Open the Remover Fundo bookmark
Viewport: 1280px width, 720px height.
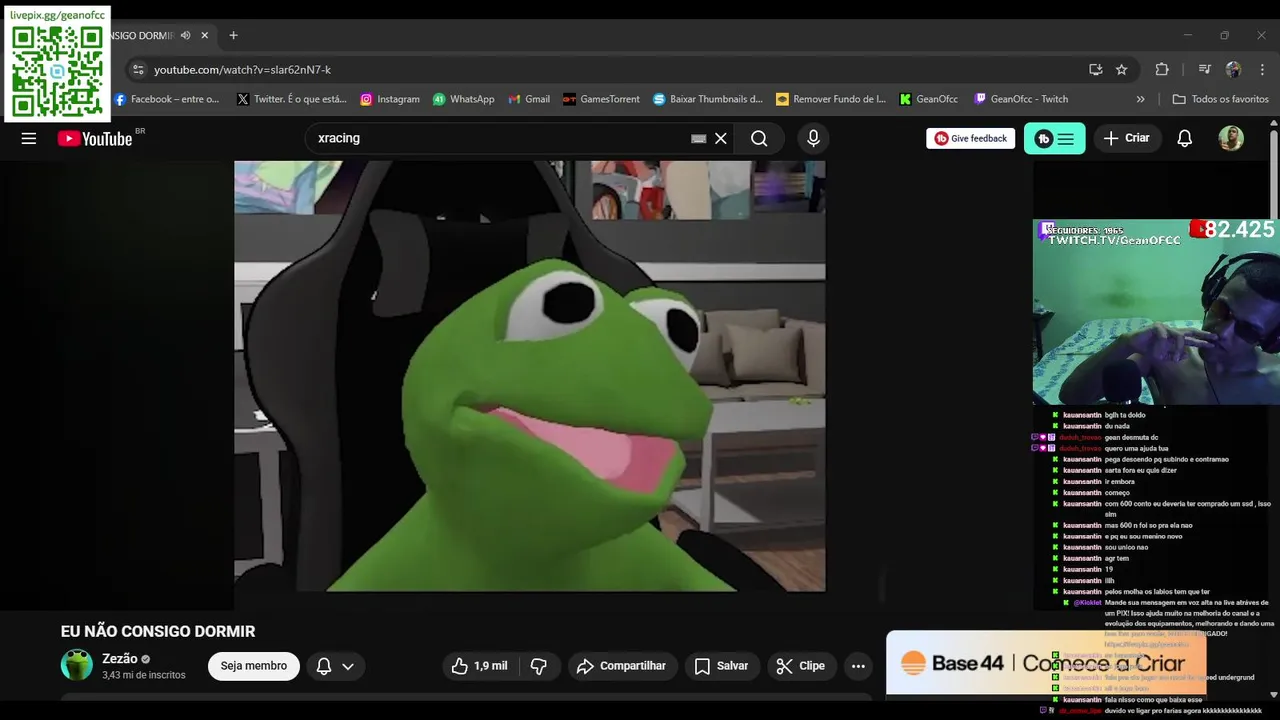pyautogui.click(x=831, y=99)
